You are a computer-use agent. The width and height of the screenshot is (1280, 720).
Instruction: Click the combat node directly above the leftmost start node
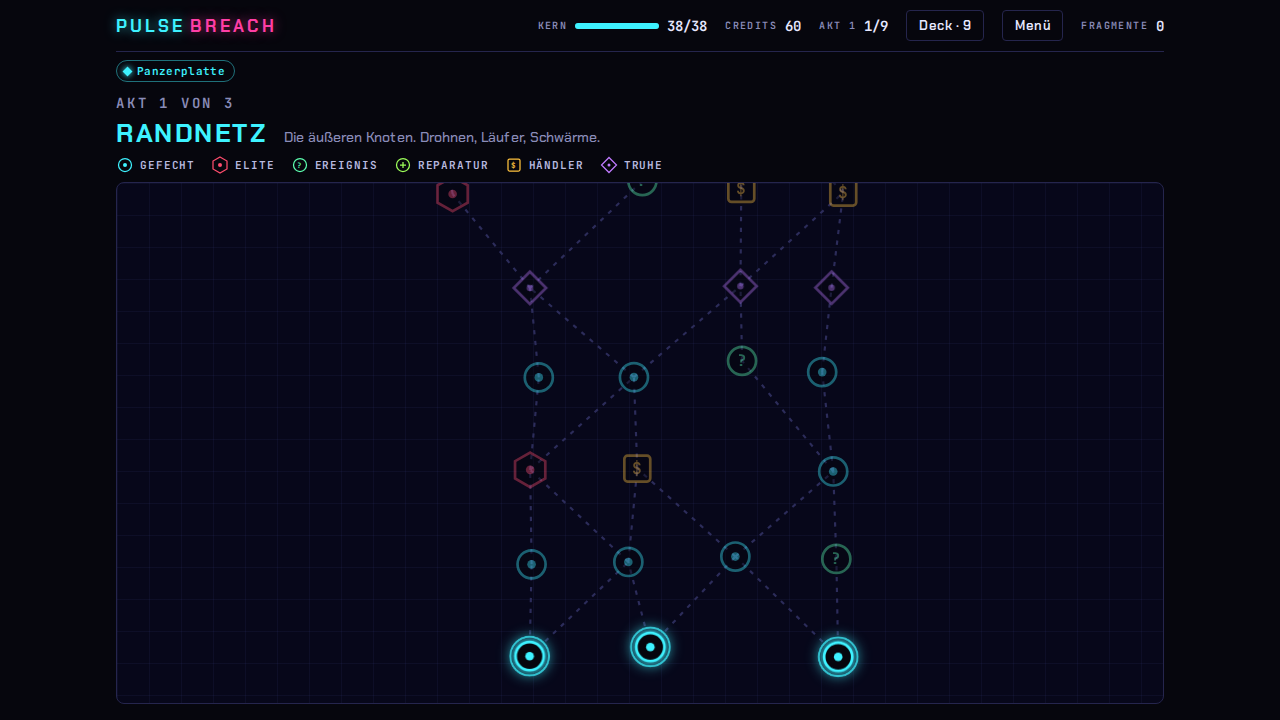(x=531, y=564)
